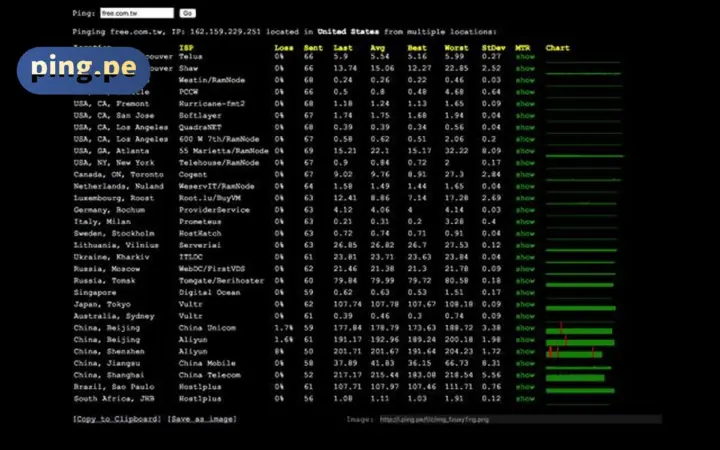Image resolution: width=720 pixels, height=450 pixels.
Task: Show MTR for Shanghai China Telecom
Action: 525,375
